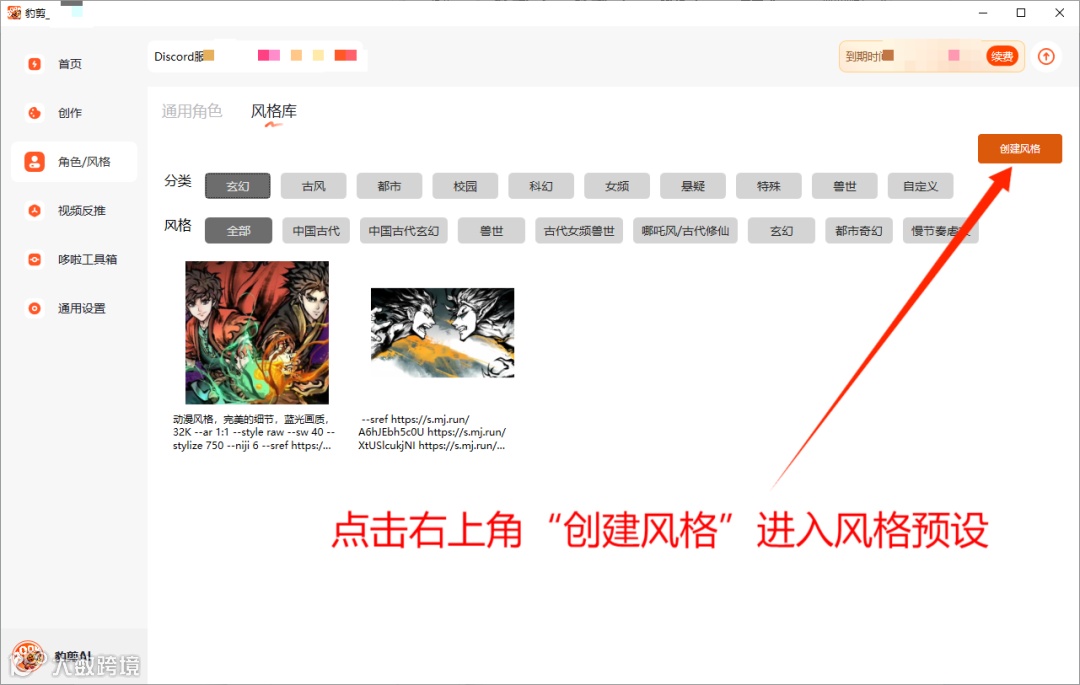This screenshot has height=685, width=1080.
Task: Click the --sref s.mj.run prompt text
Action: pyautogui.click(x=432, y=432)
